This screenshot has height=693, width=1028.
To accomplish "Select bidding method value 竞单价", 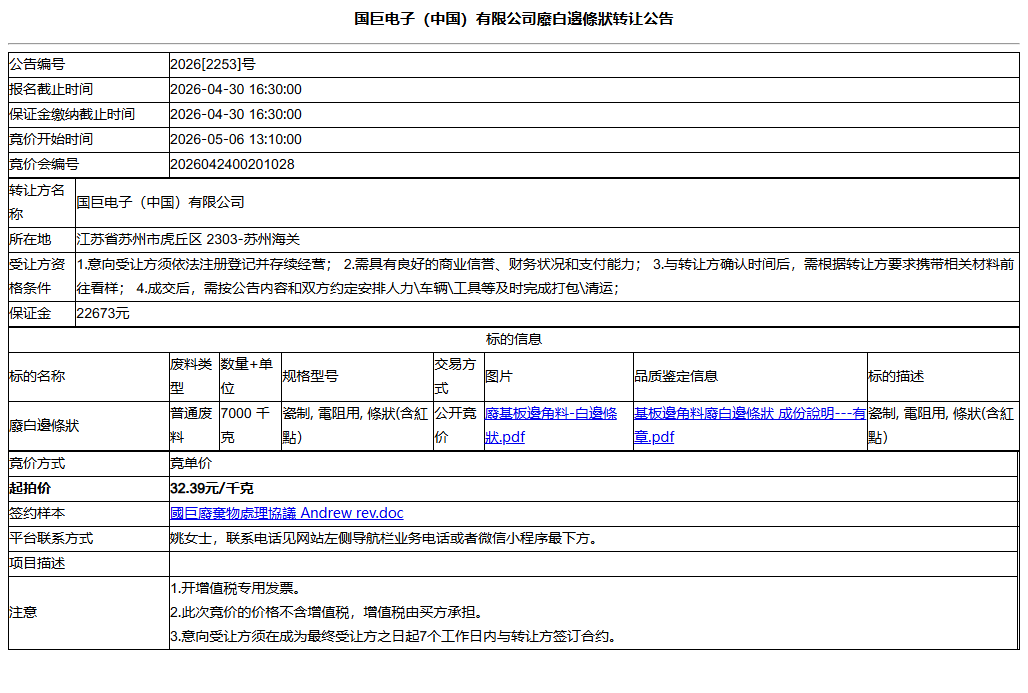I will 191,464.
